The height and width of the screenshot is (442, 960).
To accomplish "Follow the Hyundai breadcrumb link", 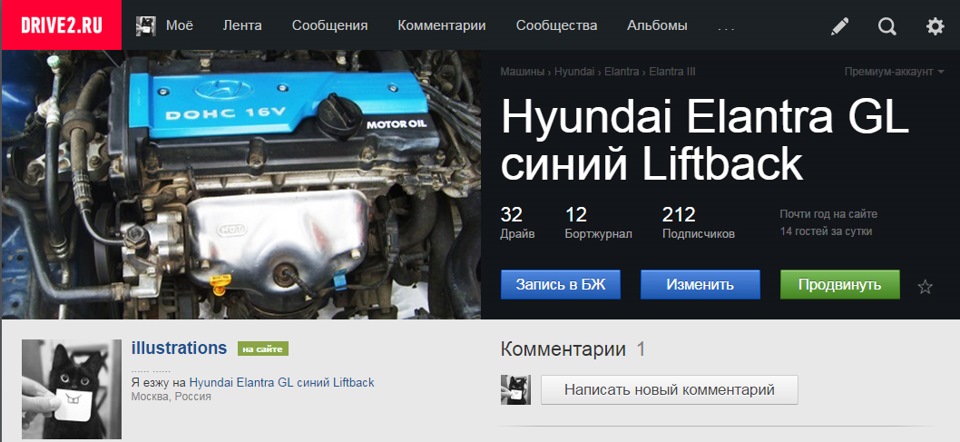I will (x=574, y=72).
